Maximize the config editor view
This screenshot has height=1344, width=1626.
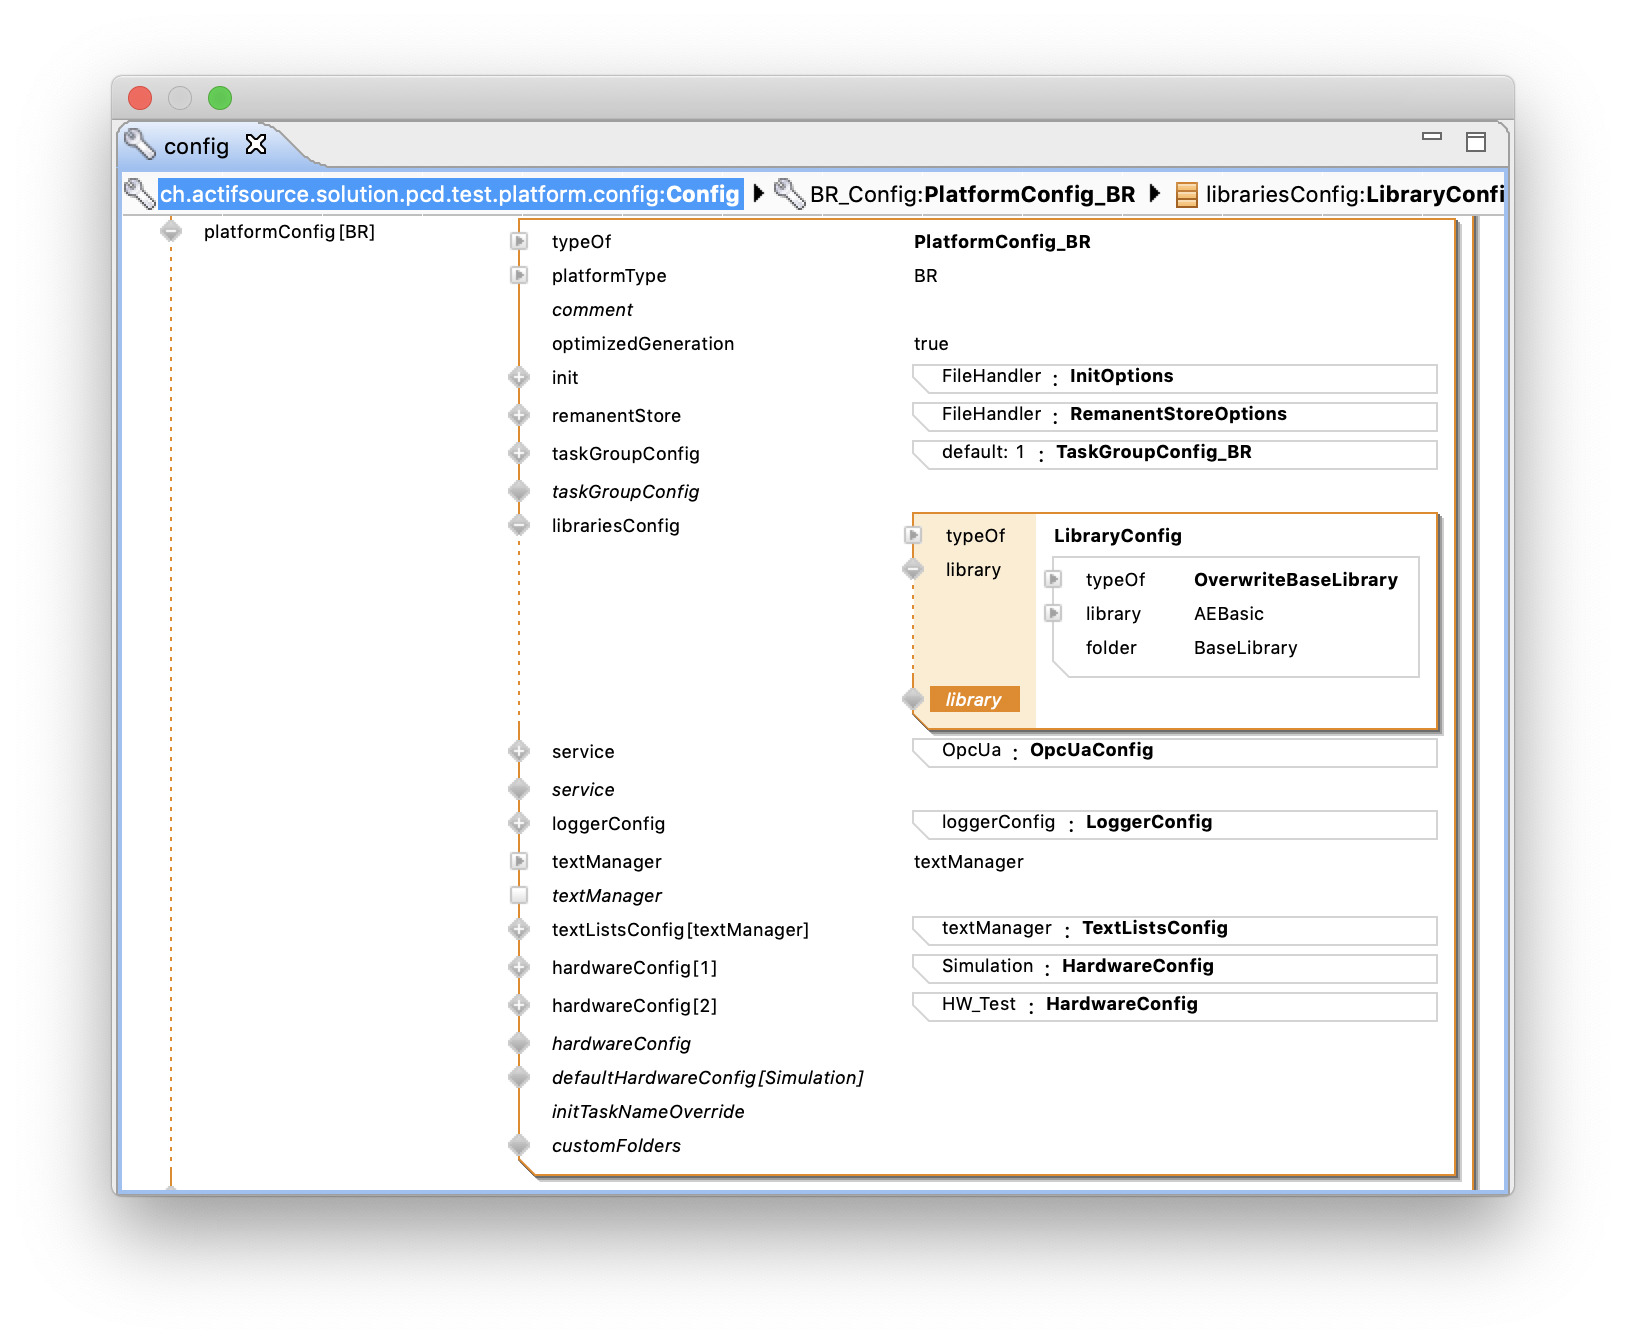(x=1477, y=143)
